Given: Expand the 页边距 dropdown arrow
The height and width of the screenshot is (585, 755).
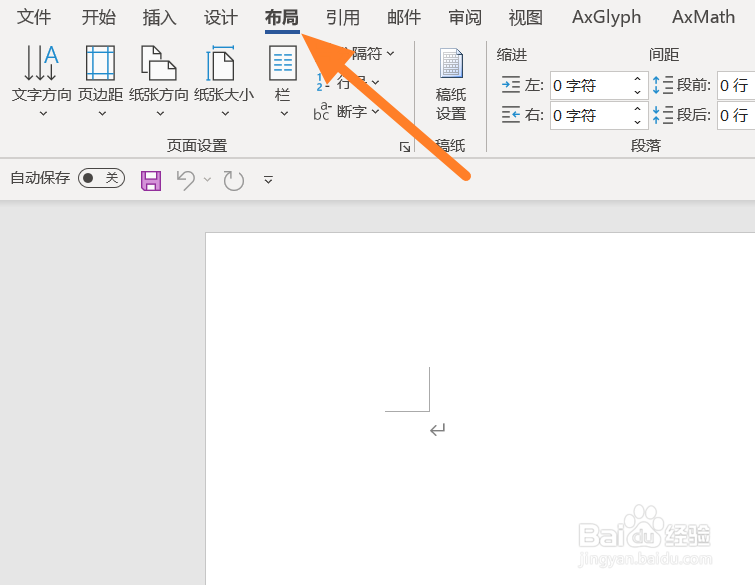Looking at the screenshot, I should (x=102, y=114).
